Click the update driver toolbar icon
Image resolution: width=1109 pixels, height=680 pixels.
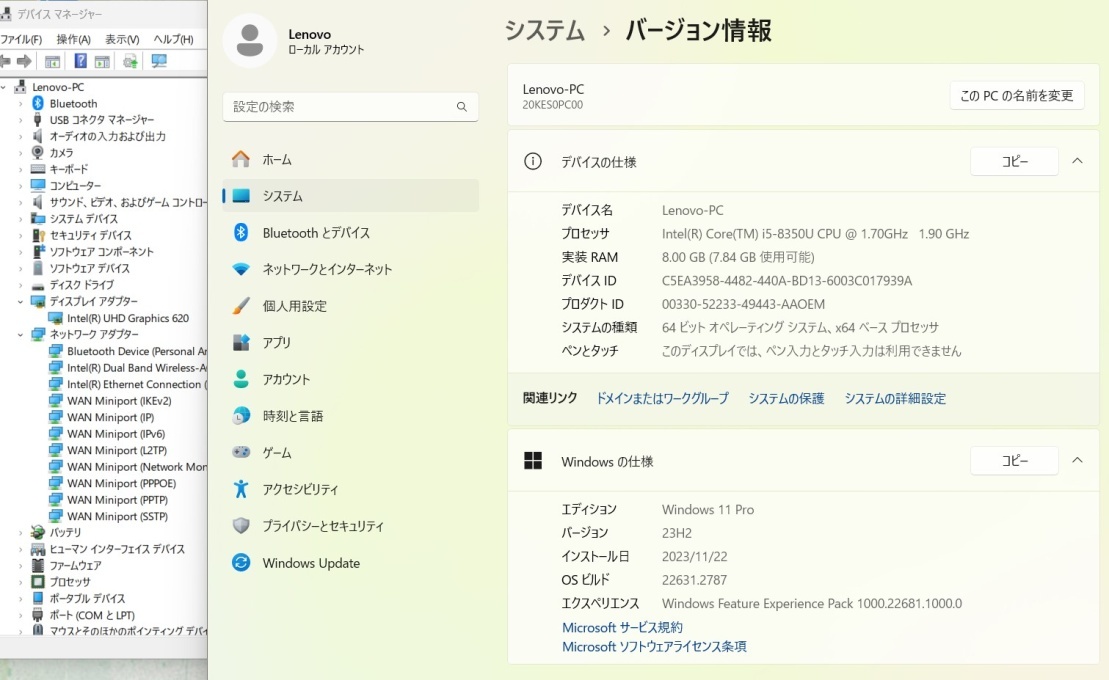(130, 62)
